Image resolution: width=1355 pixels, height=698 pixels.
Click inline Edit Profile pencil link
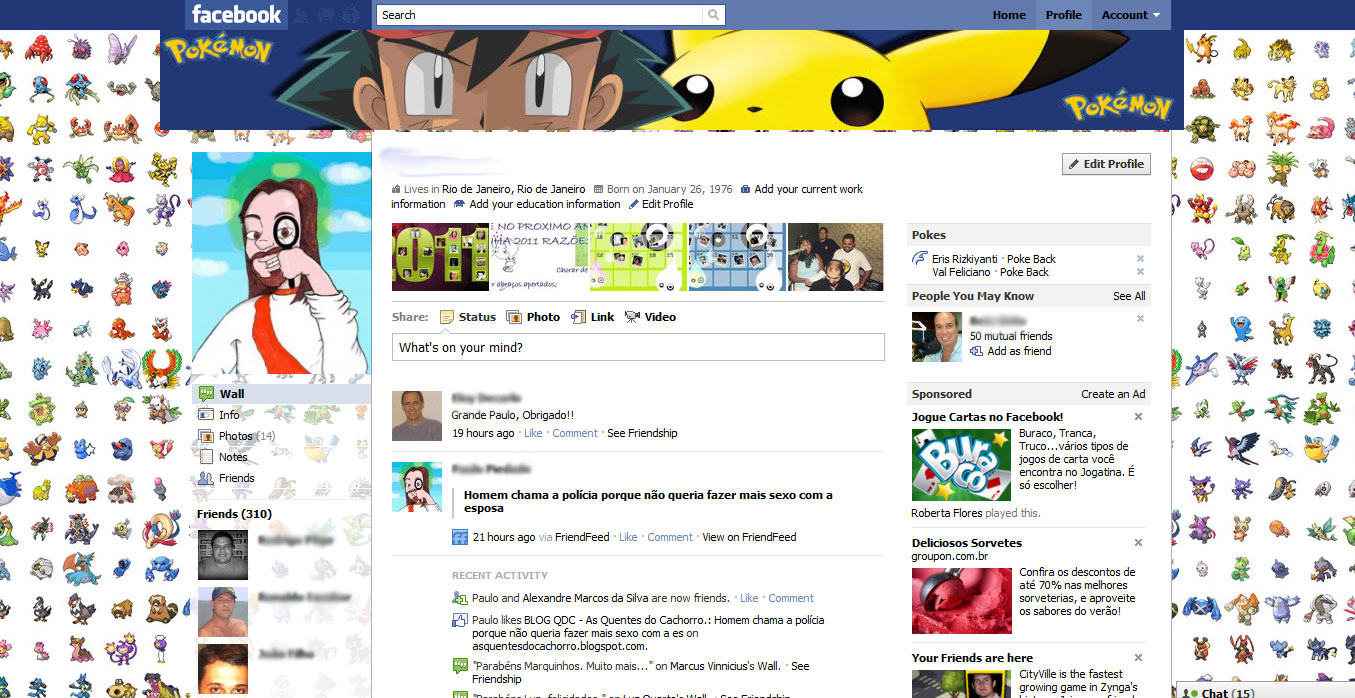(661, 204)
